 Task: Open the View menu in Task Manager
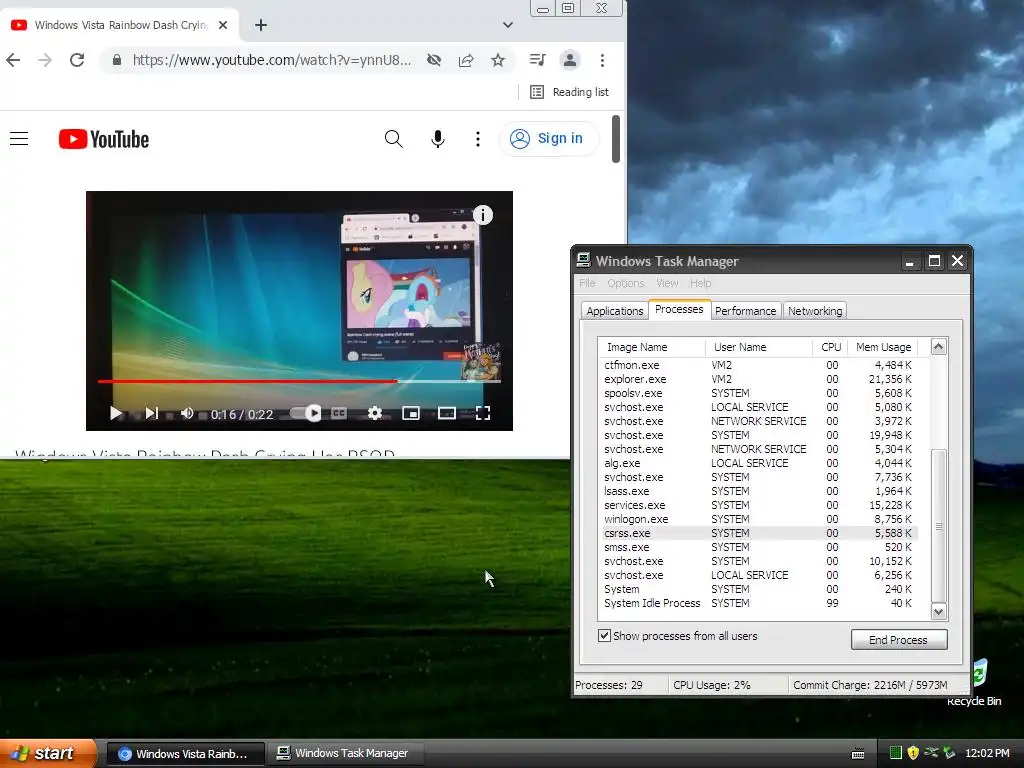pyautogui.click(x=667, y=283)
